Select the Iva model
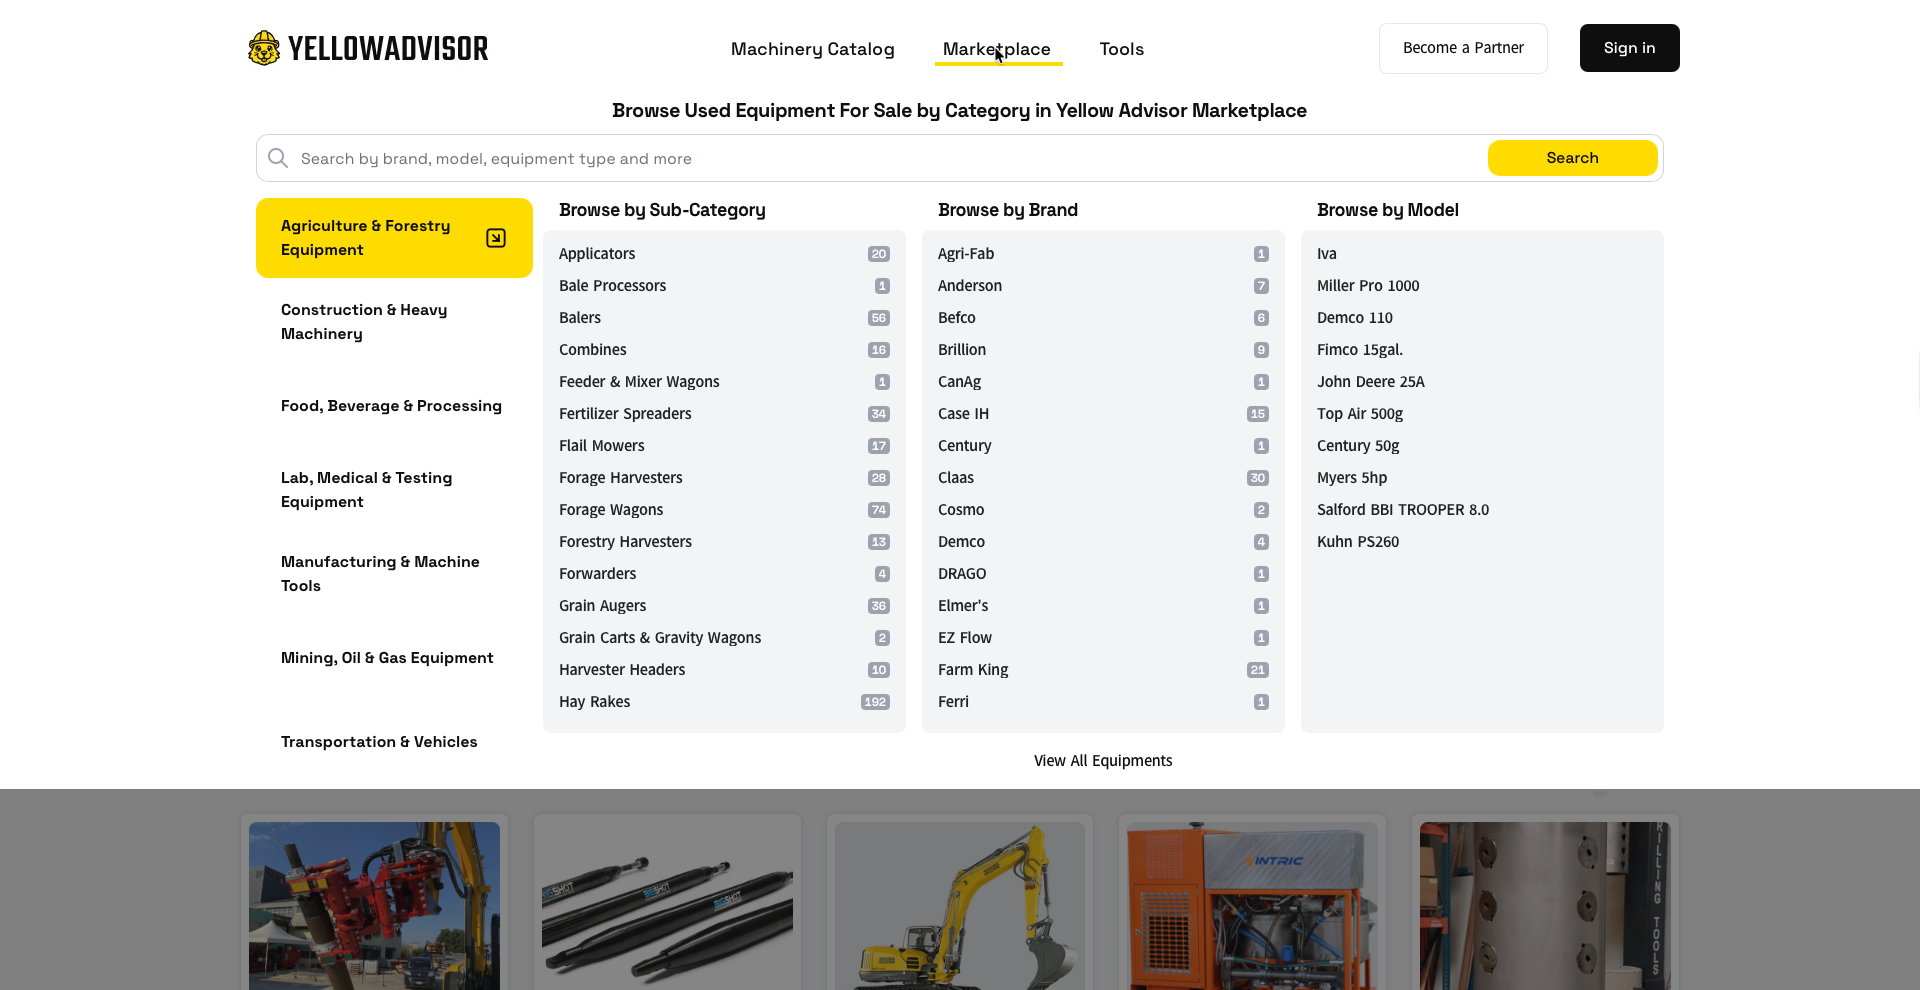 [x=1326, y=254]
